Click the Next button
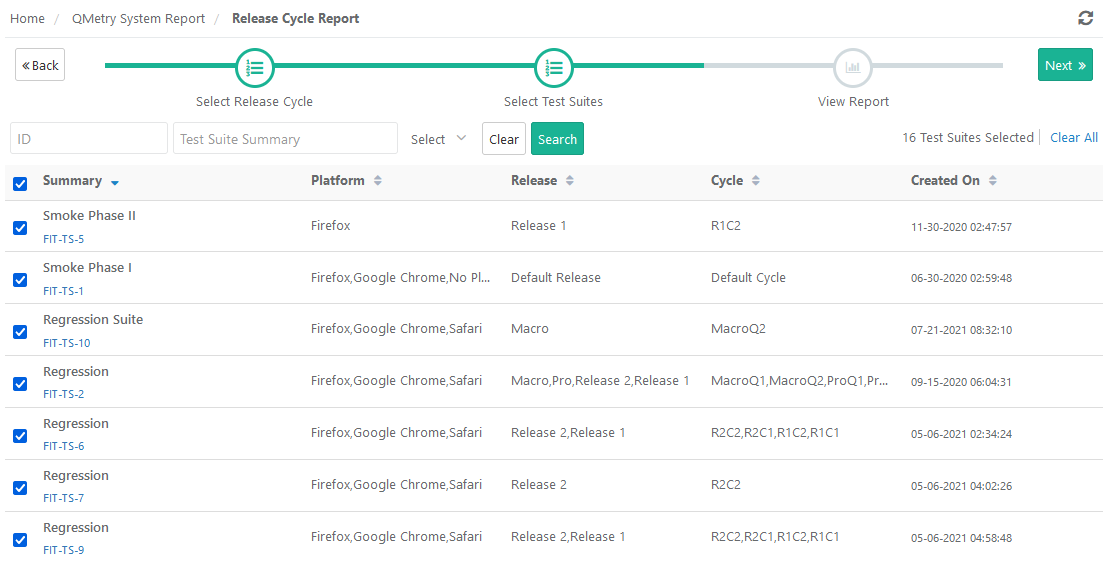 [x=1065, y=65]
